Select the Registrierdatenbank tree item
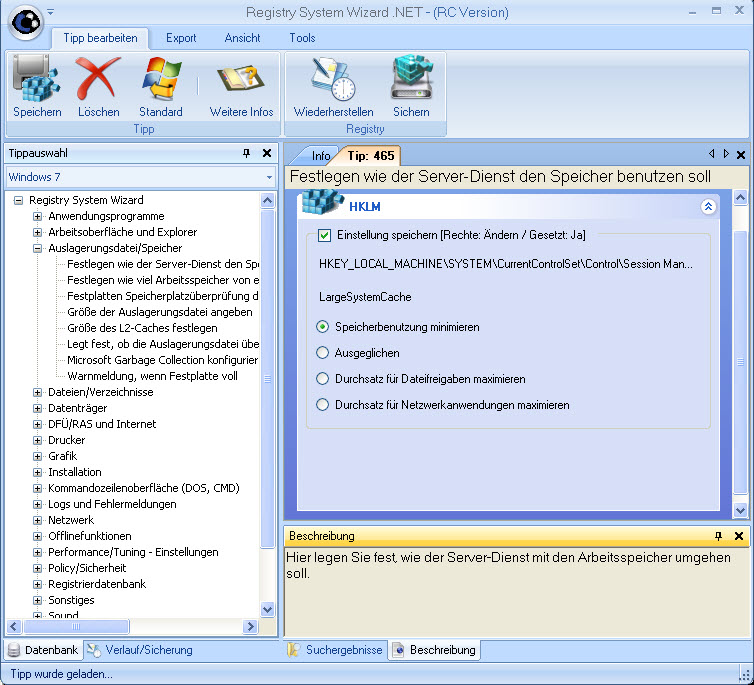Screen dimensions: 754x685 97,584
